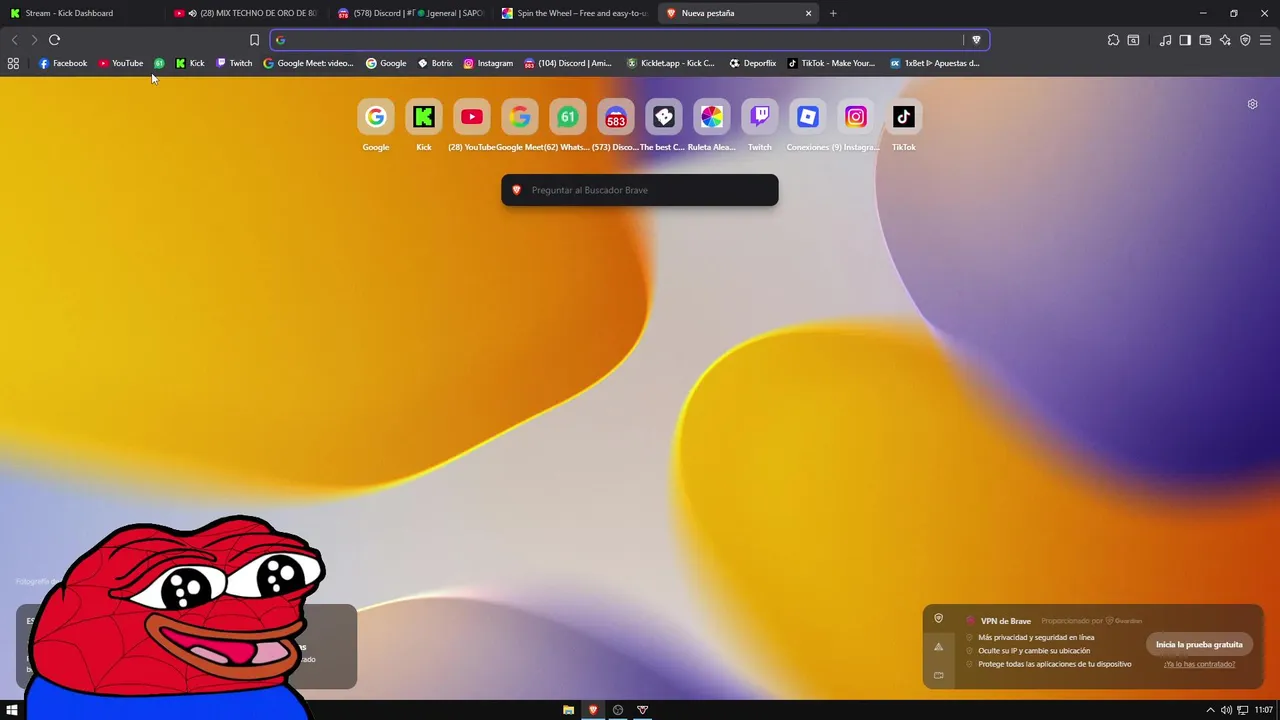Open Twitch bookmark in bookmarks bar
The height and width of the screenshot is (720, 1280).
[x=234, y=63]
